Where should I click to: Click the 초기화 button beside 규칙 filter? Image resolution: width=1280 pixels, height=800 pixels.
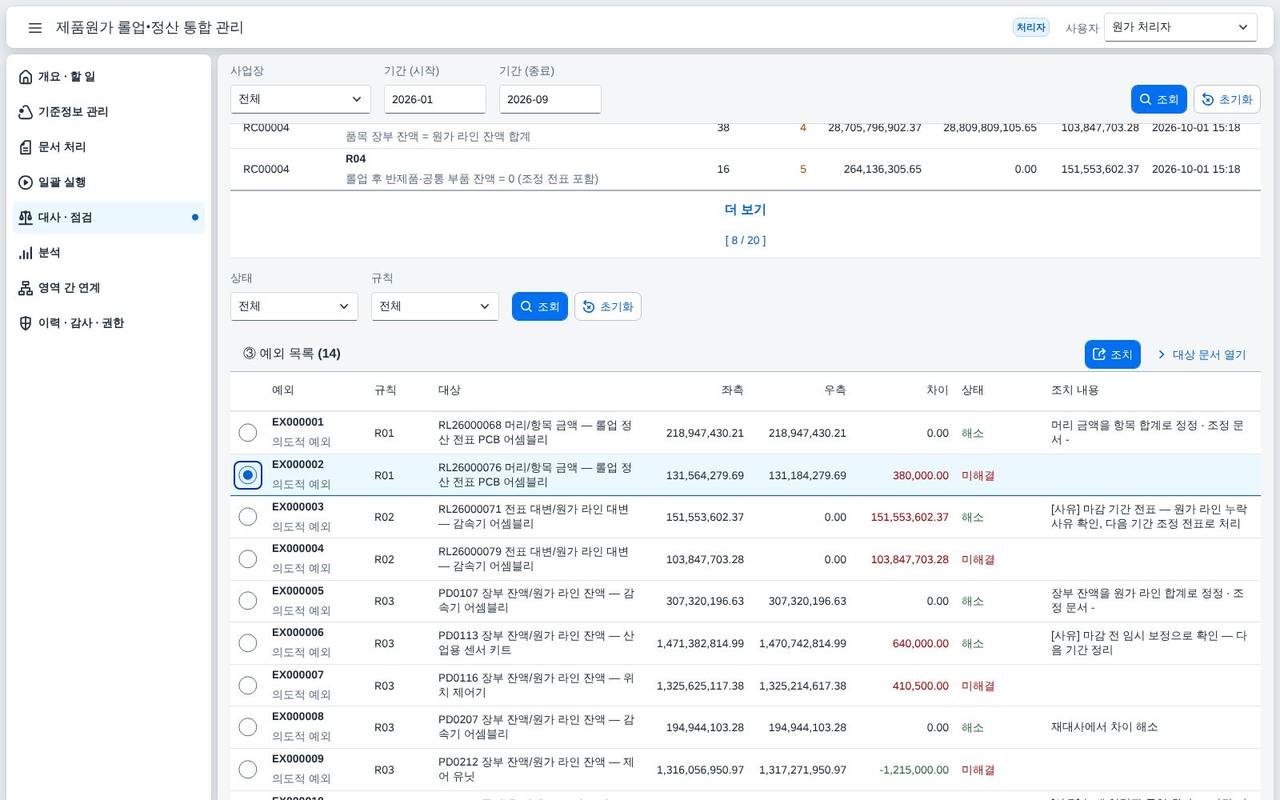(x=608, y=306)
